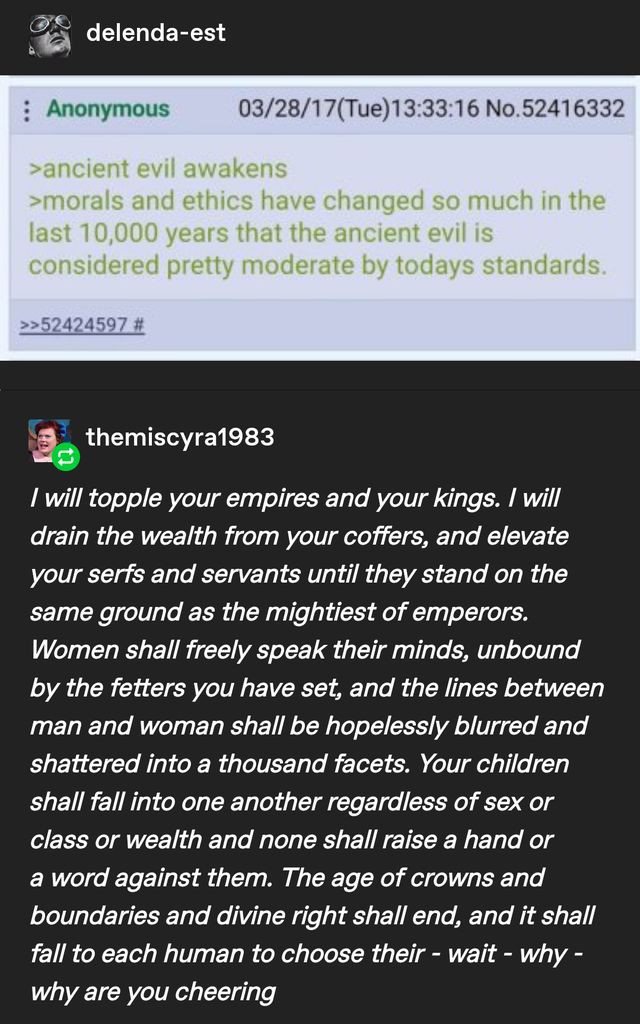The width and height of the screenshot is (640, 1024).
Task: Select the Anonymous poster name
Action: (x=108, y=108)
